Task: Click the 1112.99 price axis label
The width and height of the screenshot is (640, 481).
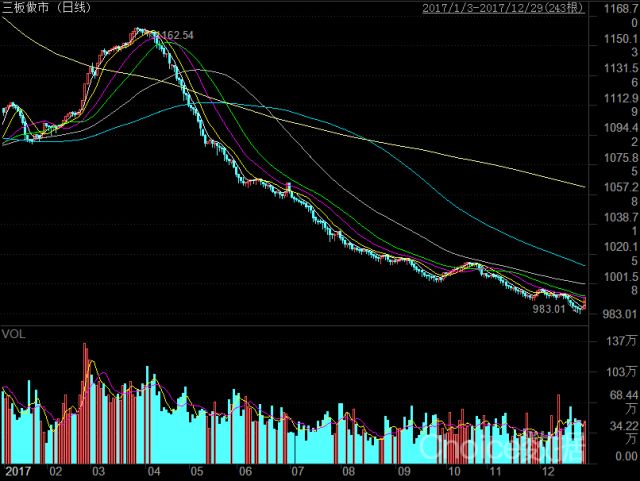Action: pyautogui.click(x=620, y=105)
